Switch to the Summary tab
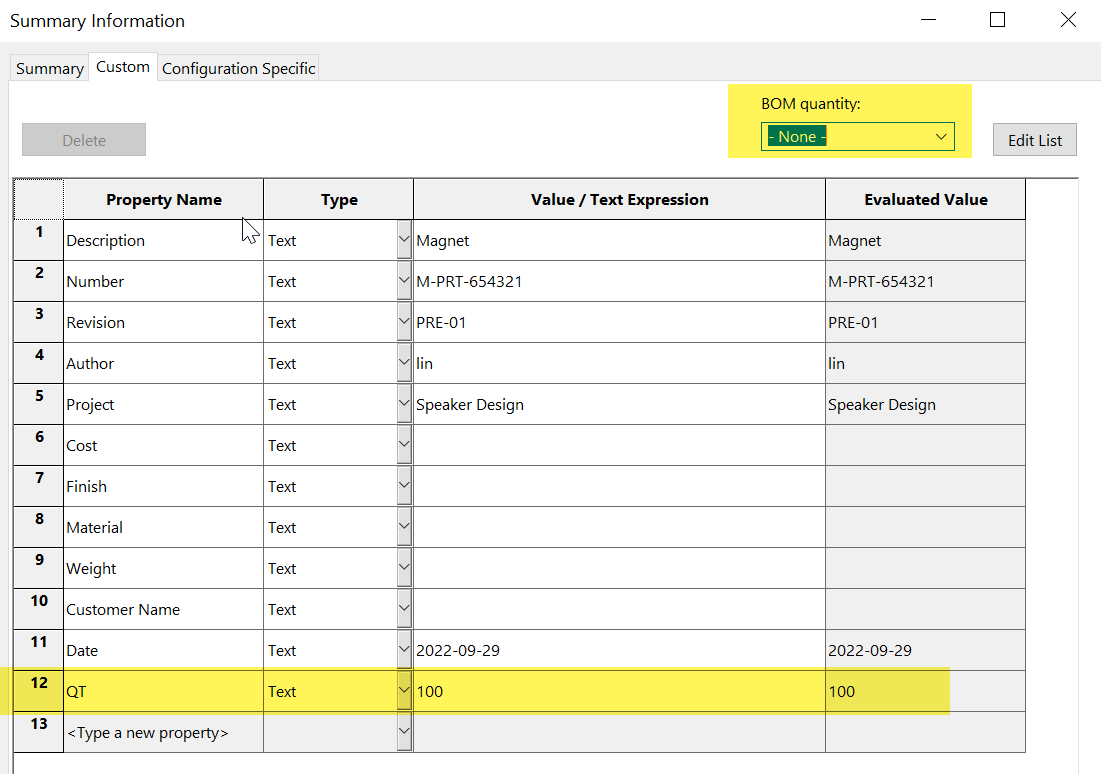This screenshot has width=1101, height=774. tap(48, 67)
